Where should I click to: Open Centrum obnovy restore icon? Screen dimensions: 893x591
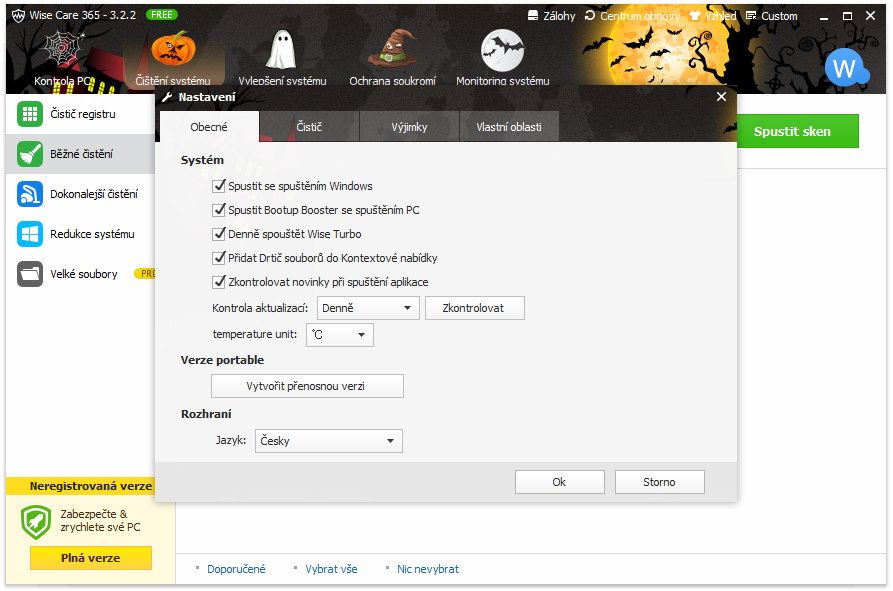[x=590, y=15]
